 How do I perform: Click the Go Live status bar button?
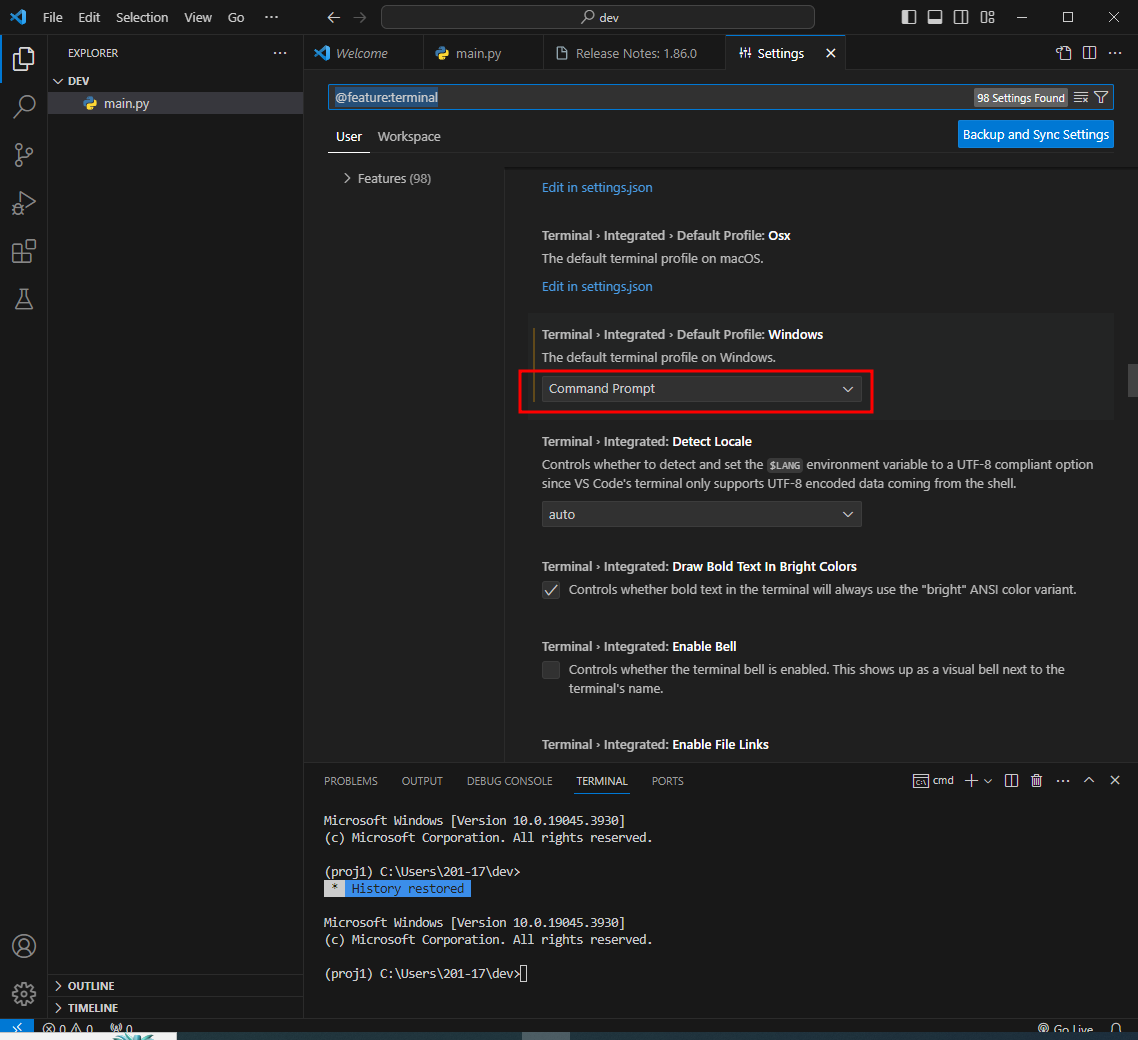pos(1065,1028)
